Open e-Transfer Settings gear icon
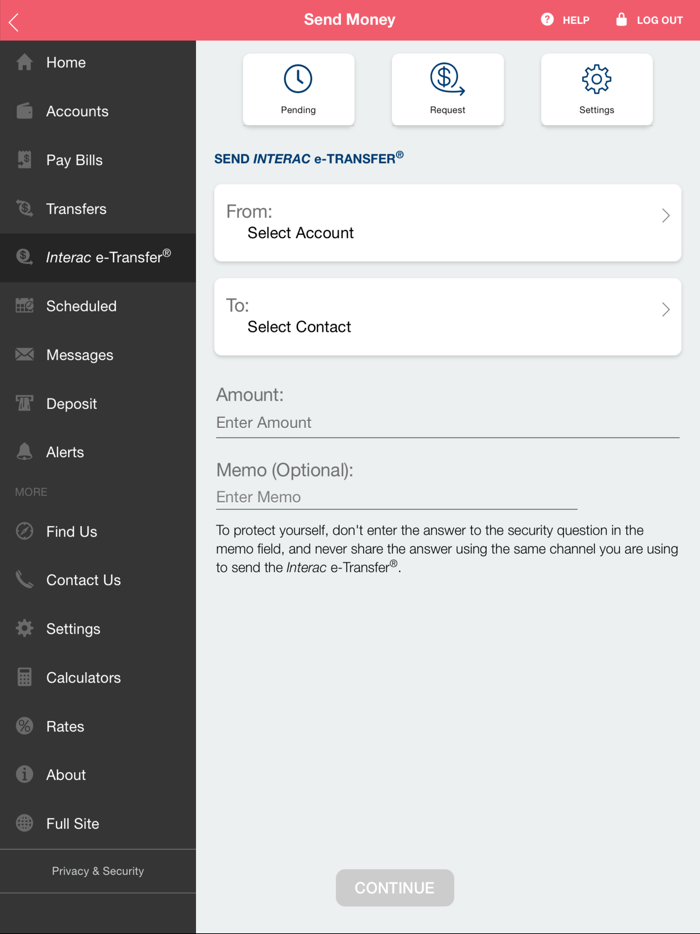 click(x=596, y=79)
